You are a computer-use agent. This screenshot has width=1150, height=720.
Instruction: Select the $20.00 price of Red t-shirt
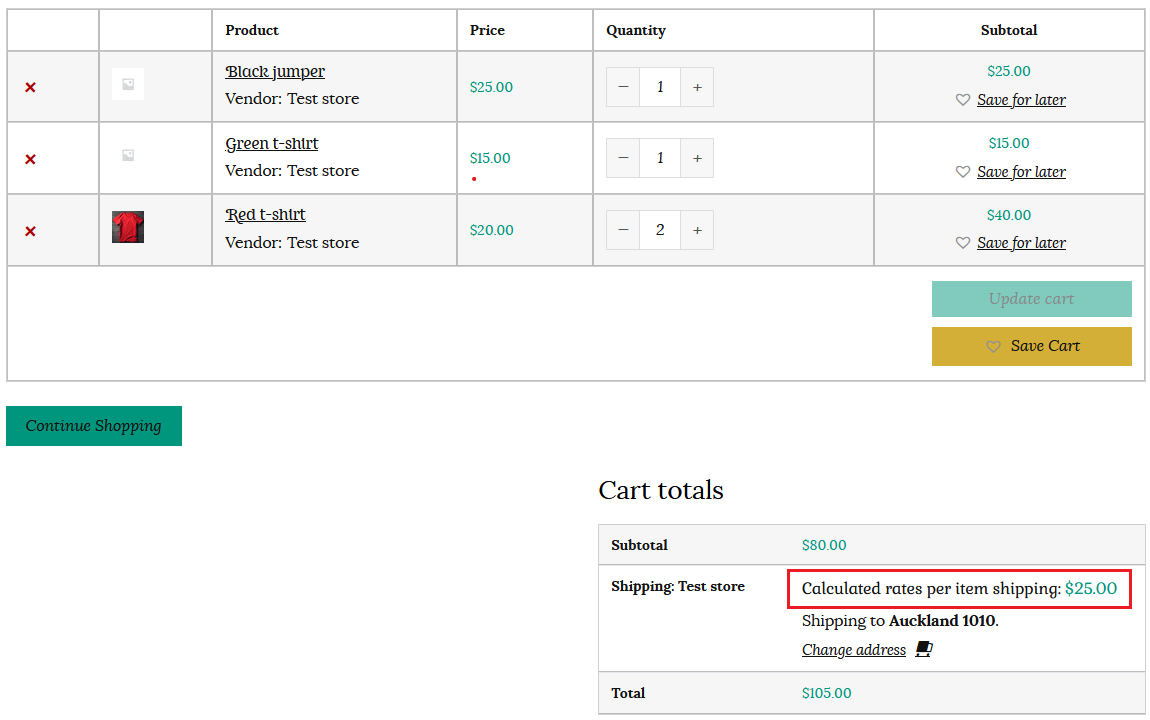491,230
